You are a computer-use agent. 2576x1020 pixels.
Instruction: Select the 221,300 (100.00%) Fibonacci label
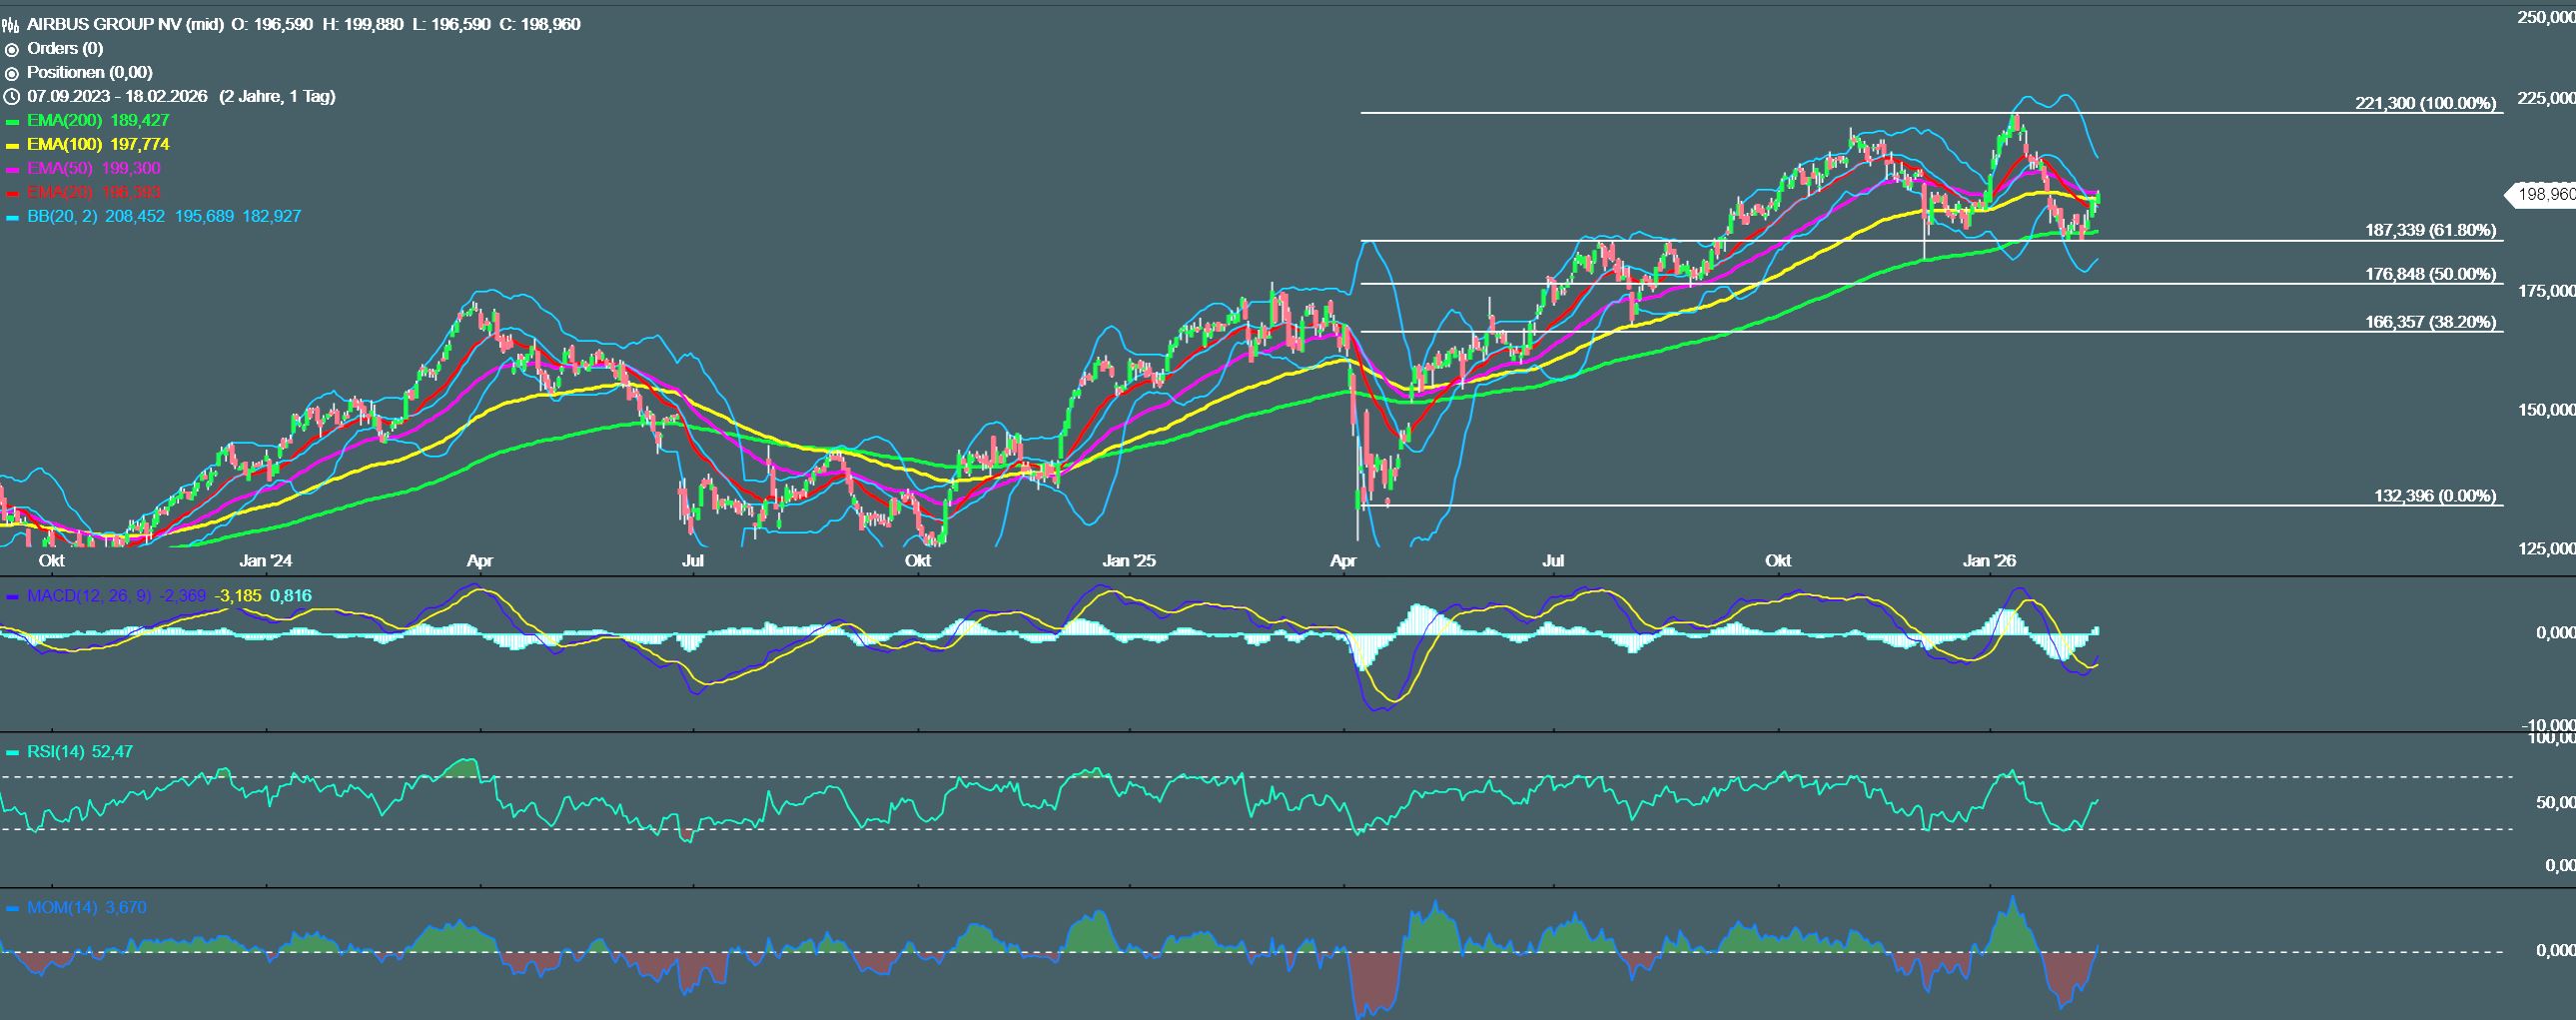[x=2425, y=103]
